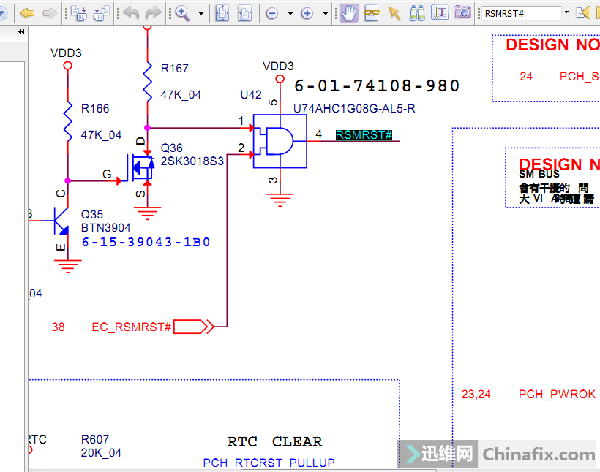
Task: Click the glasses read mode icon
Action: pos(372,13)
